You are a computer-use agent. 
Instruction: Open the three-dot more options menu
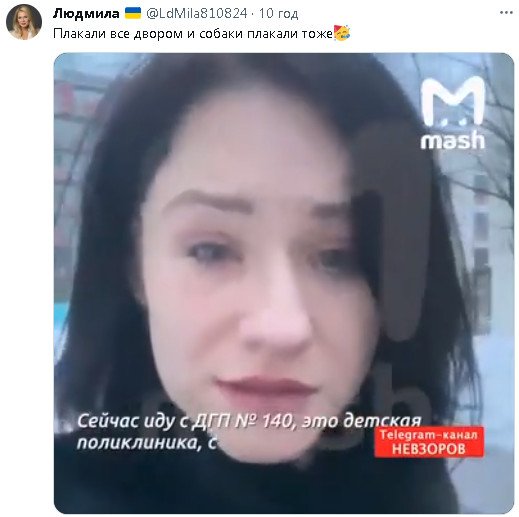[x=506, y=13]
